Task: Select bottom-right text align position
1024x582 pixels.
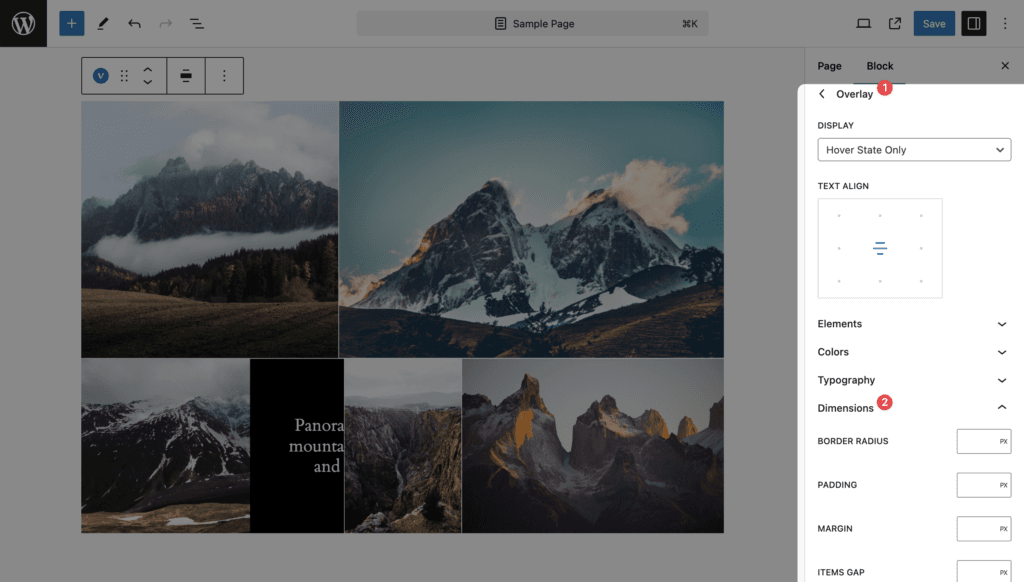Action: point(921,281)
